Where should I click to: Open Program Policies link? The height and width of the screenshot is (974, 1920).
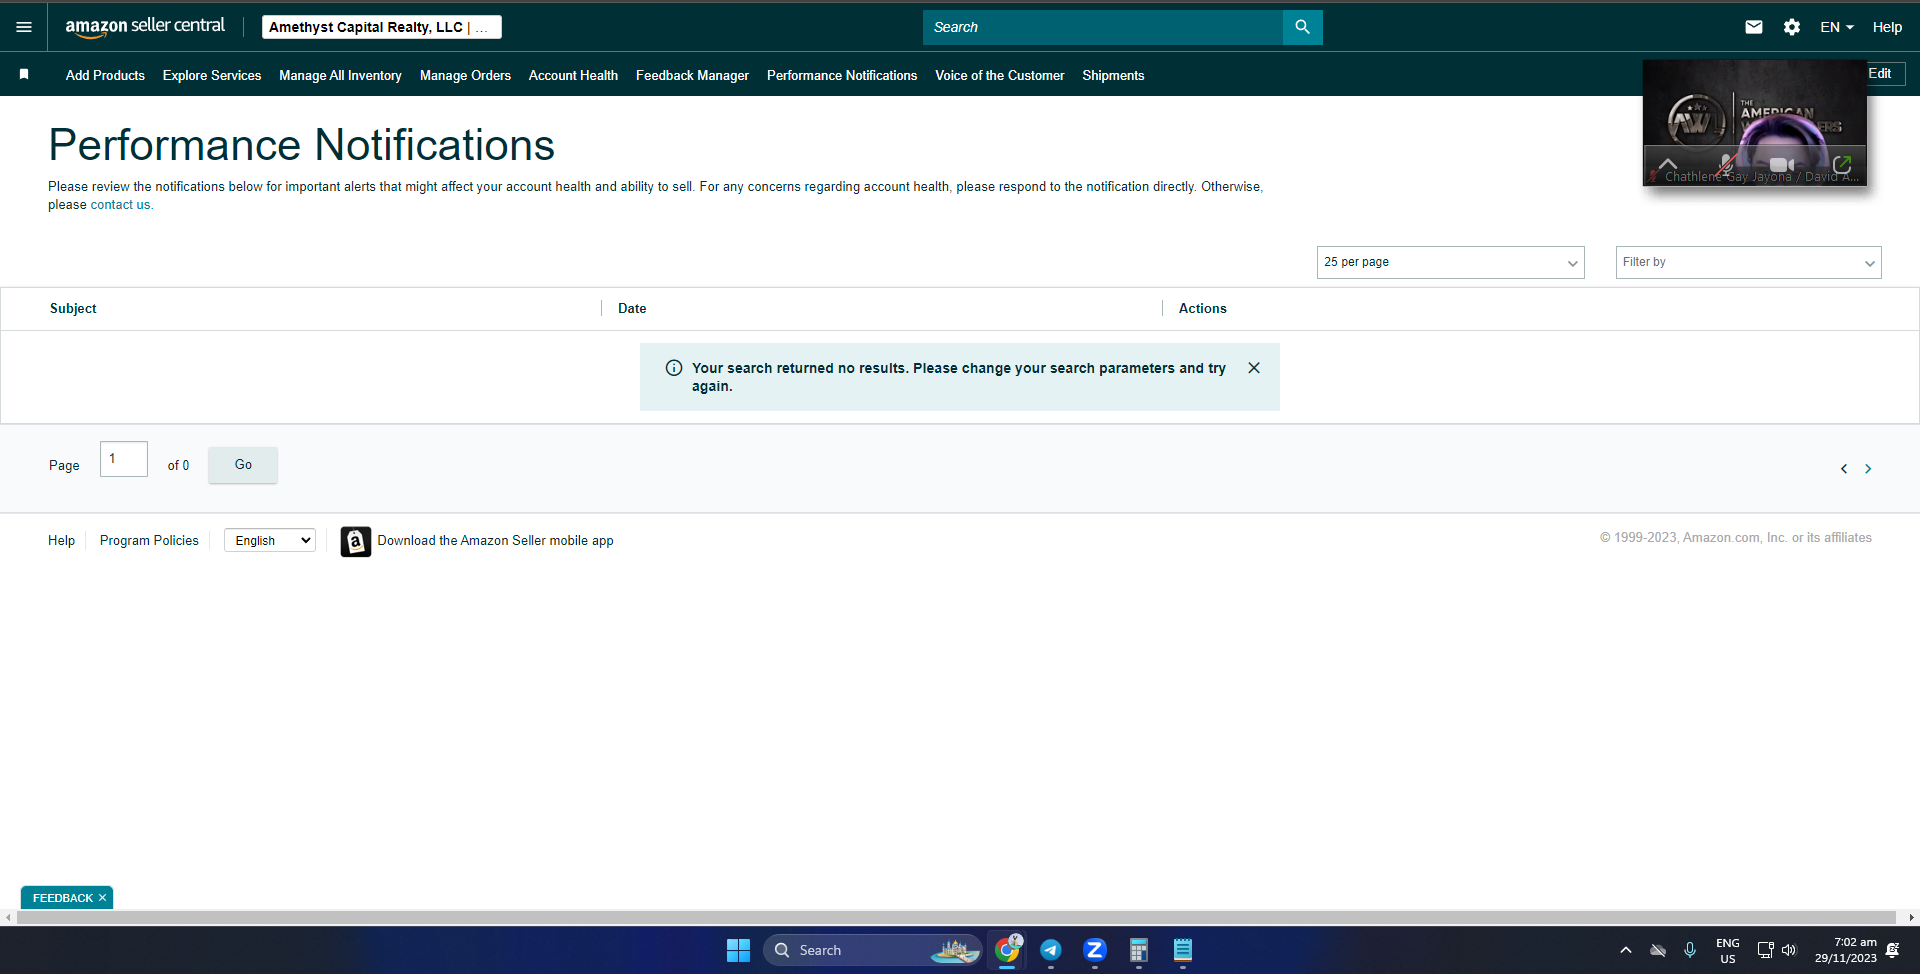pos(149,540)
